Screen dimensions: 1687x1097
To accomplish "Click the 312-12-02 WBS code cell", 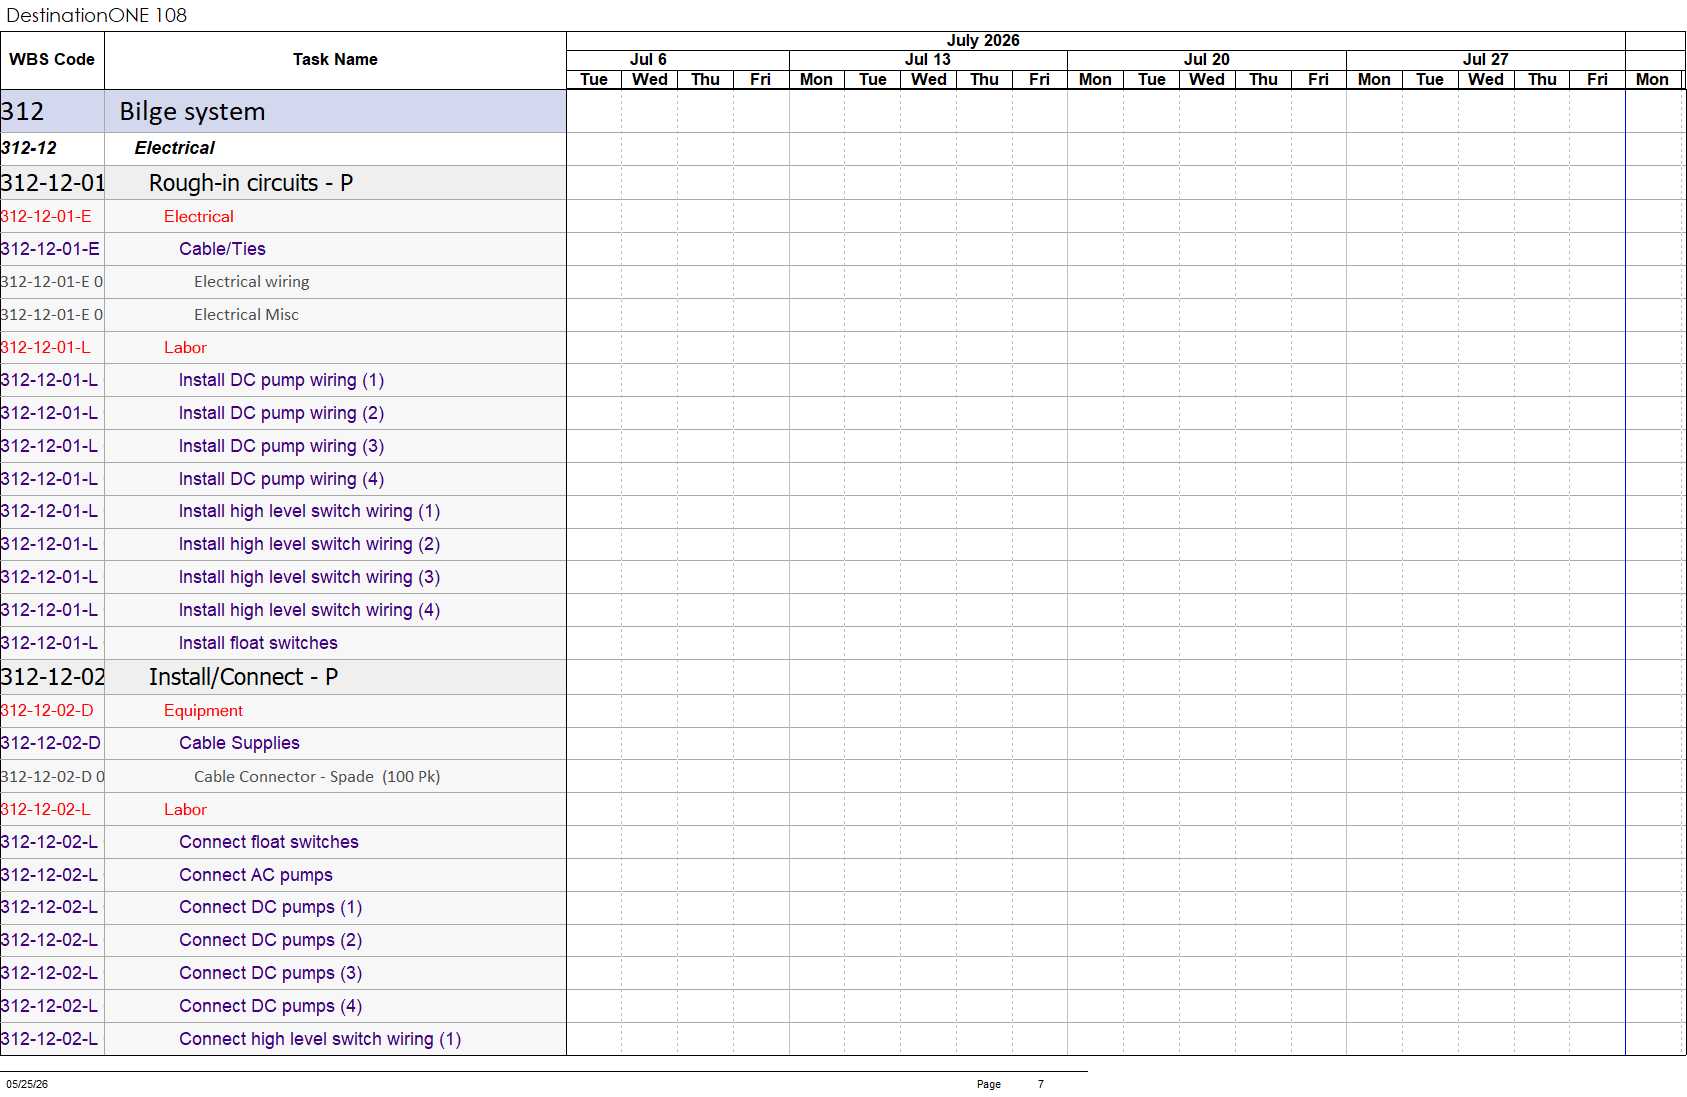I will (x=52, y=677).
